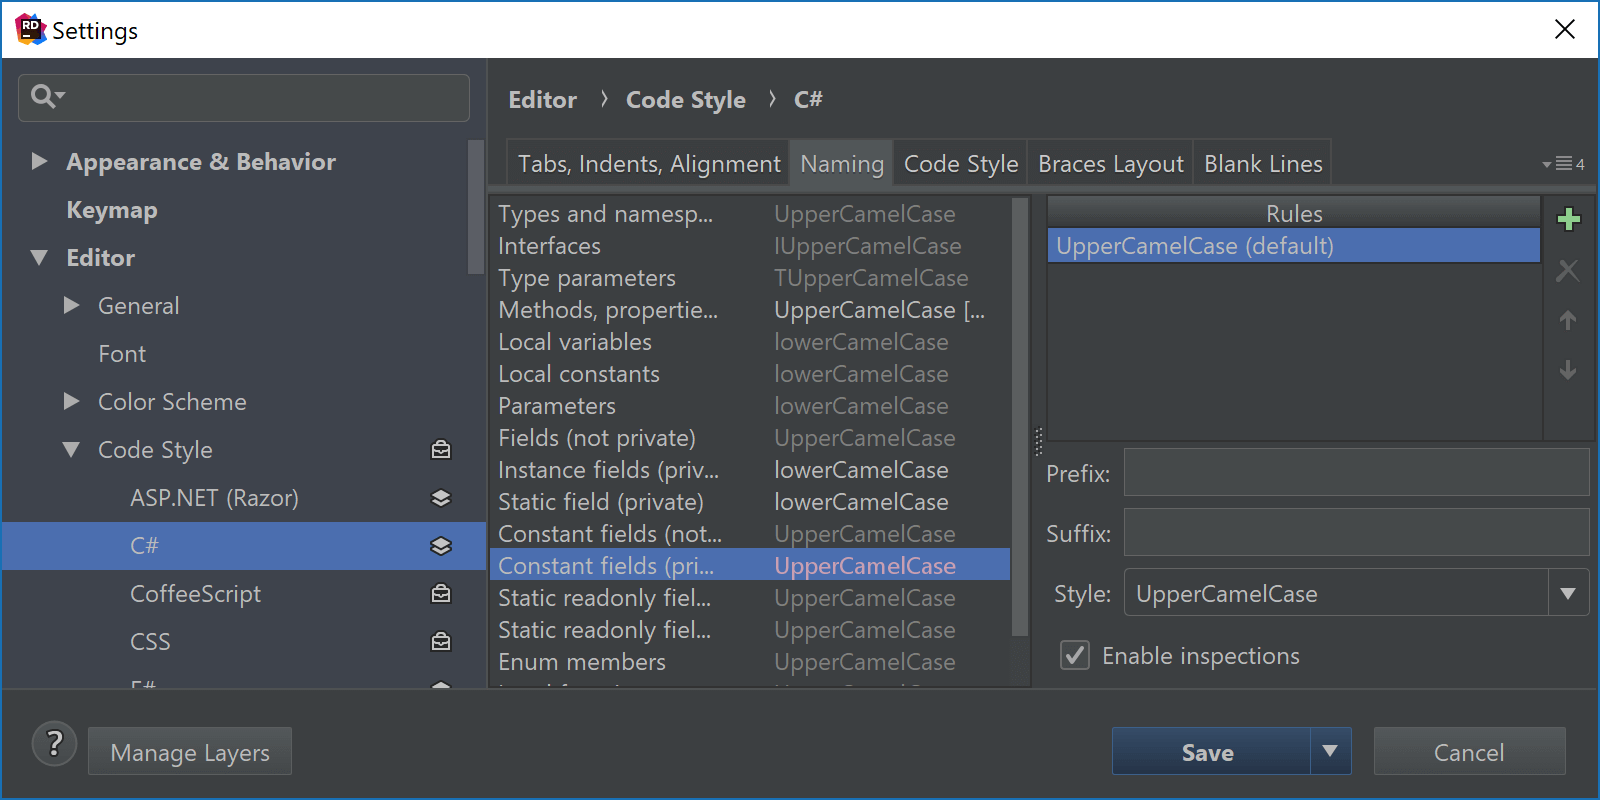Select Methods, properties naming row

coord(750,310)
